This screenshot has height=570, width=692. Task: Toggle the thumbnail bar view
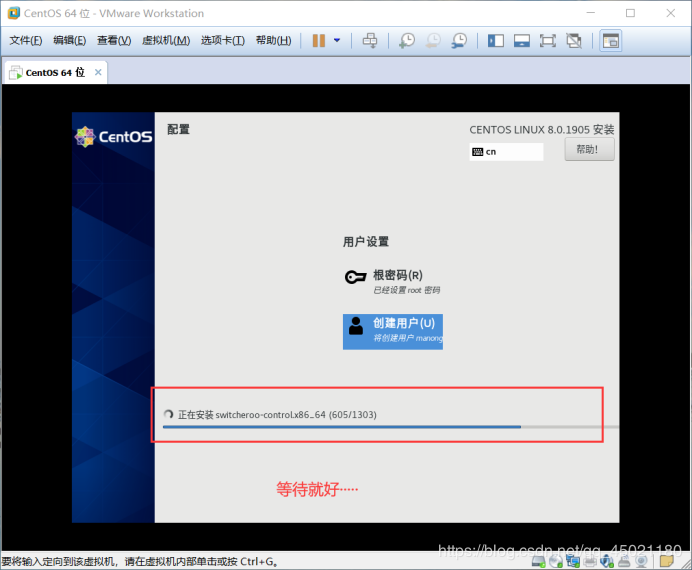pos(522,41)
